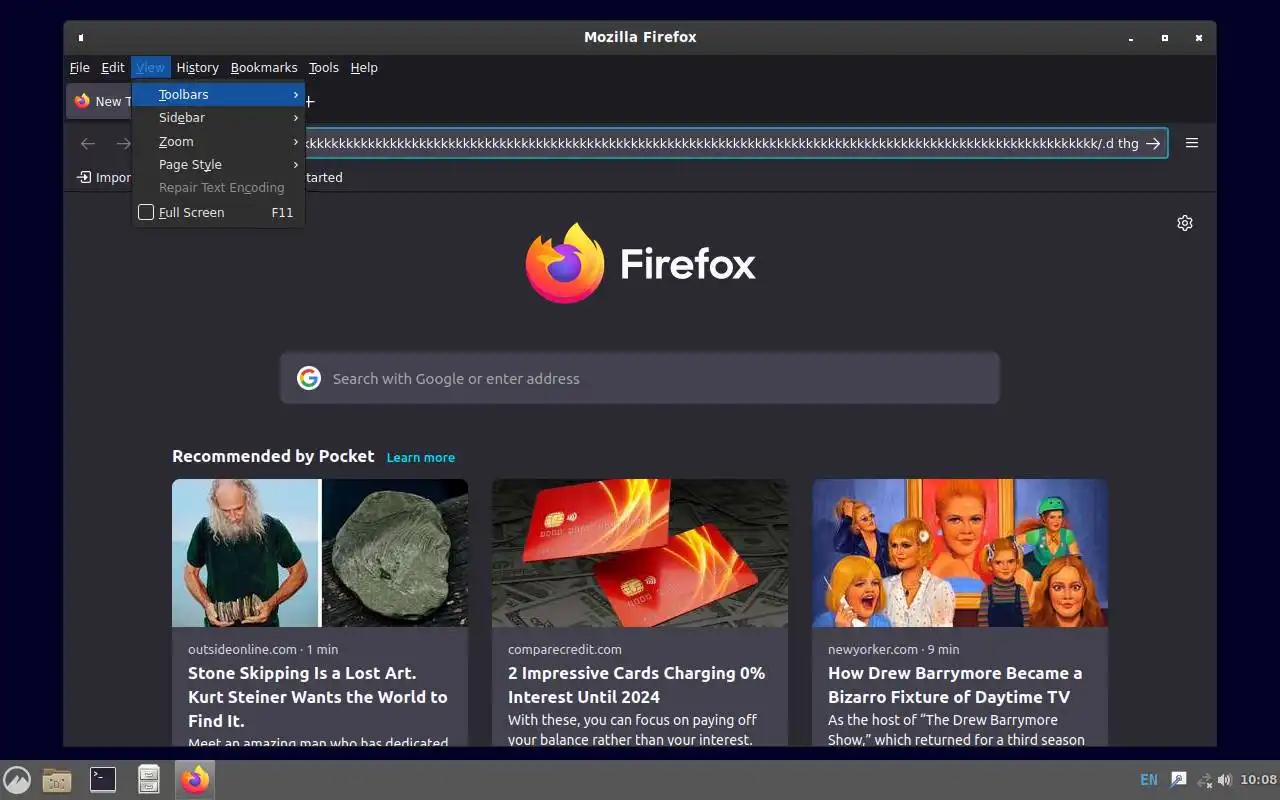Click the Import bookmarks toolbar button
Image resolution: width=1280 pixels, height=800 pixels.
coord(104,177)
